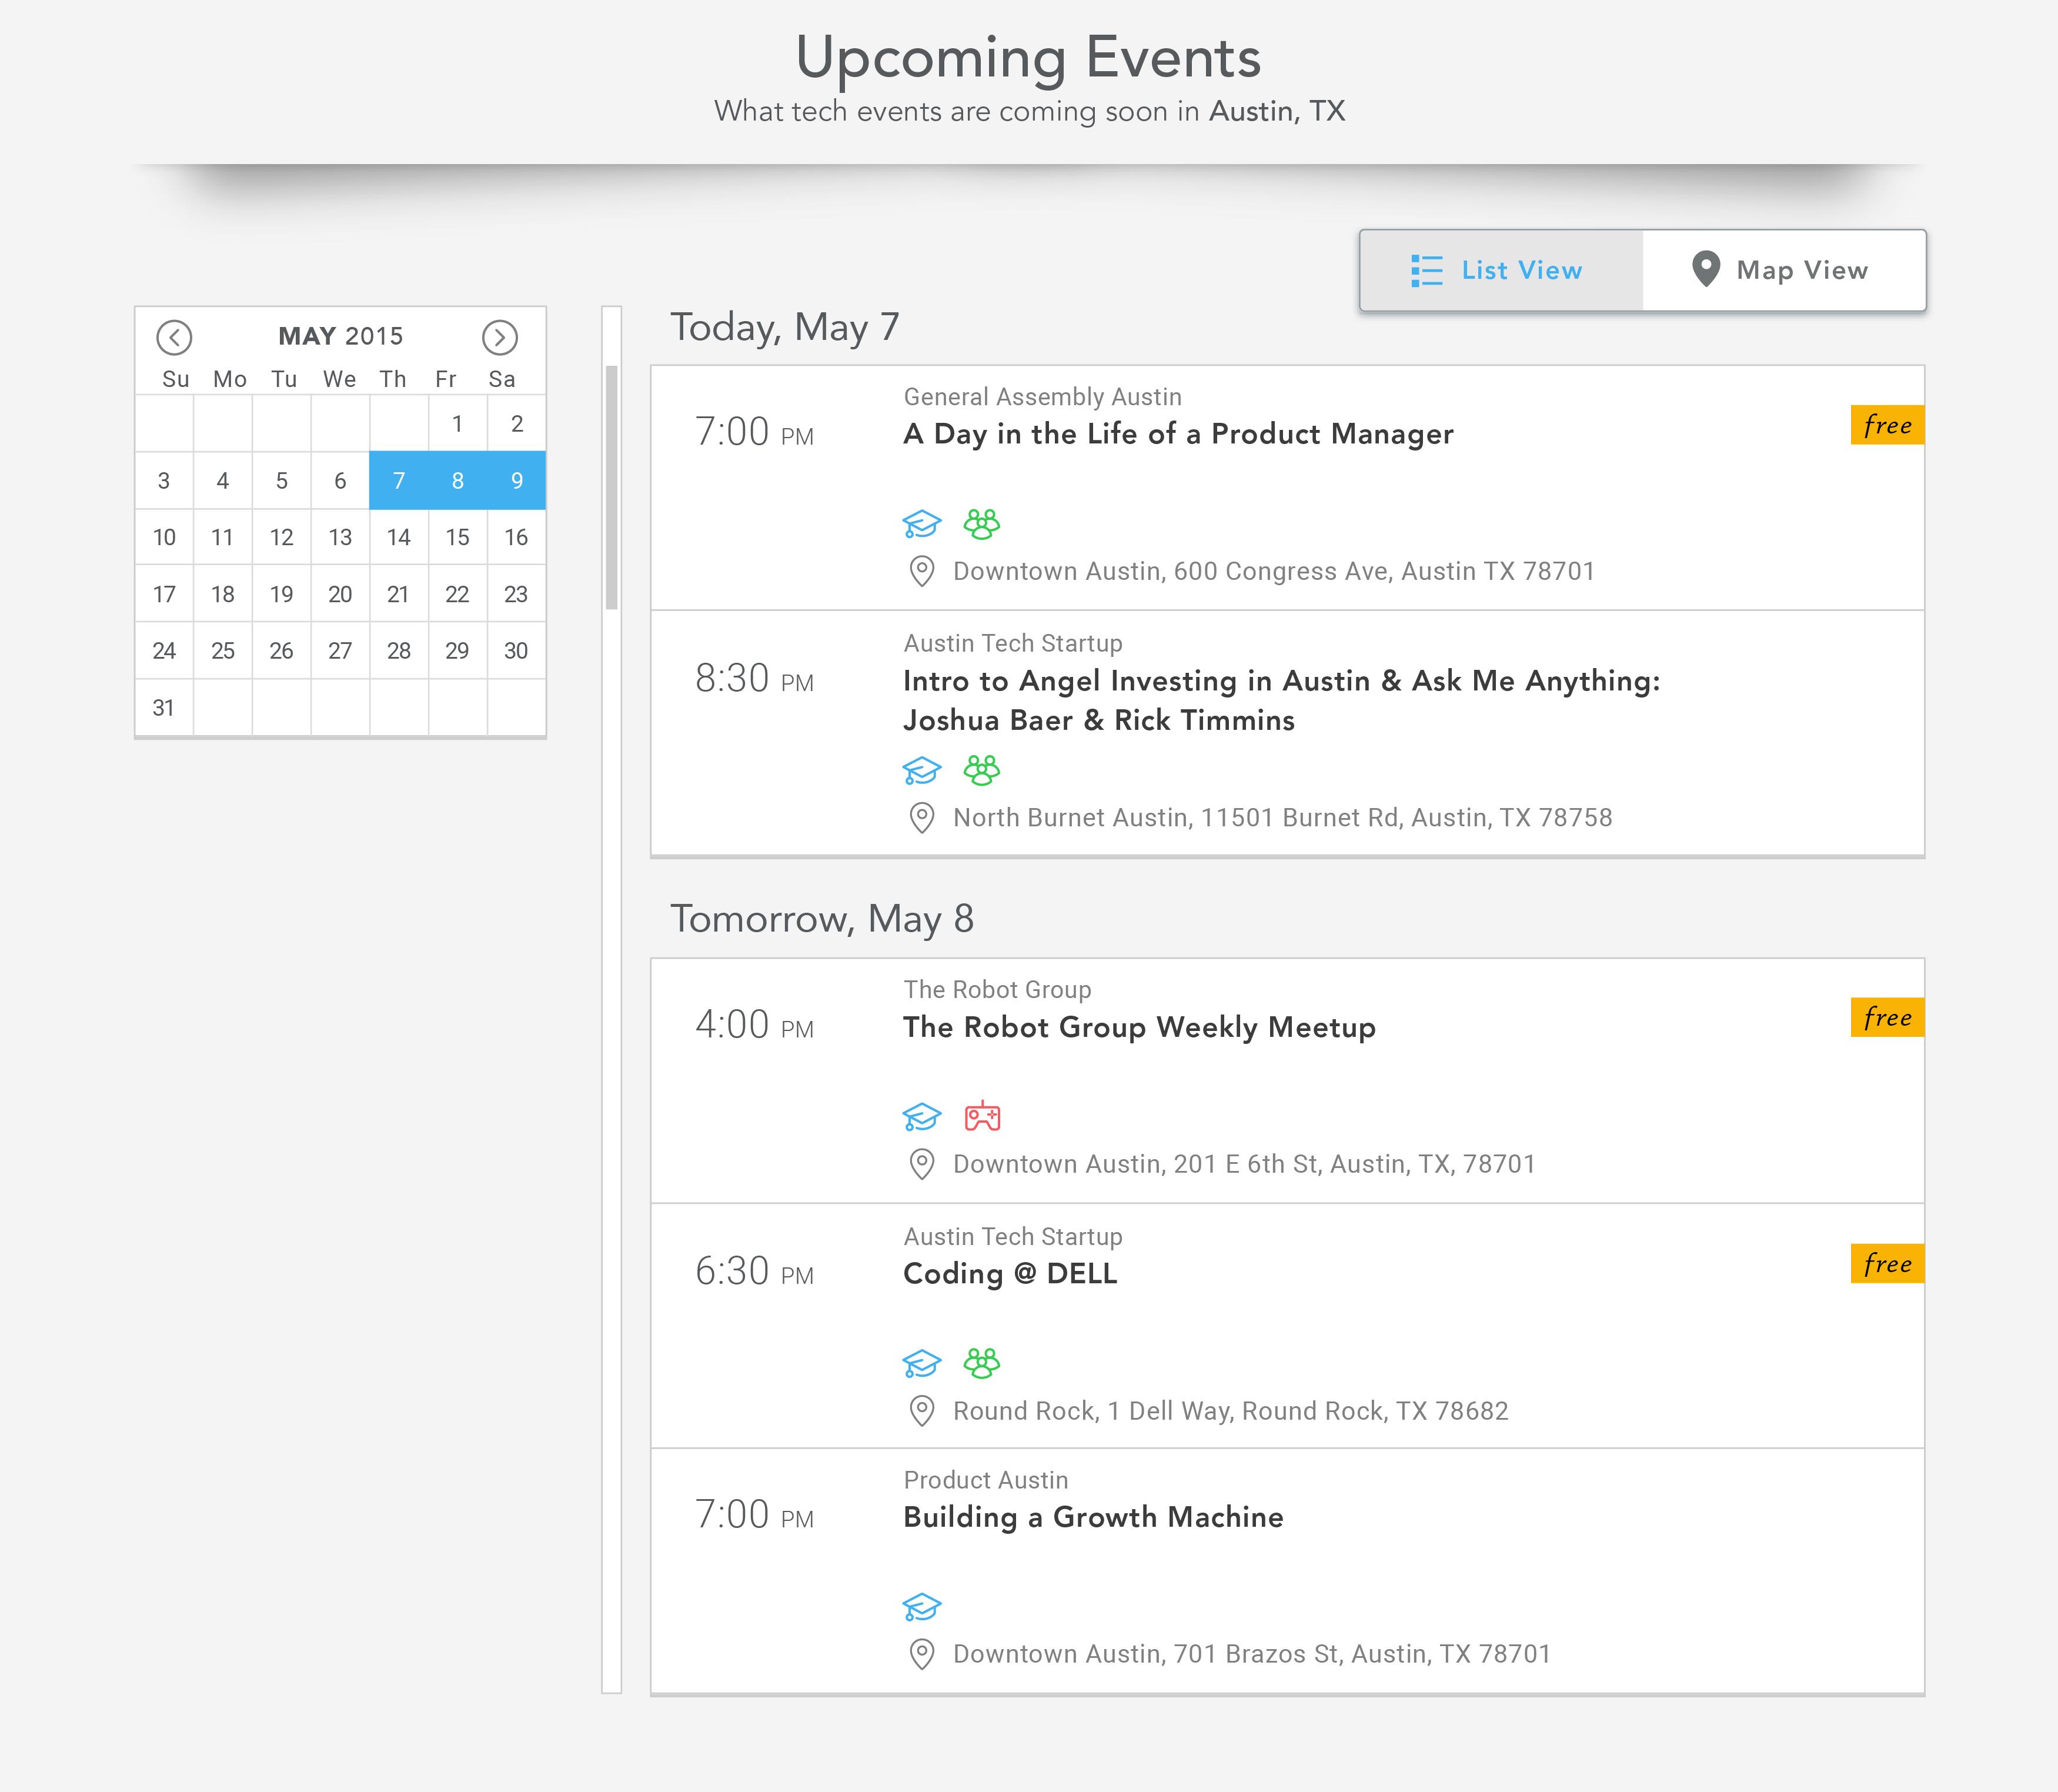2058x1792 pixels.
Task: Click the location pin beside 701 Brazos St address
Action: click(921, 1654)
